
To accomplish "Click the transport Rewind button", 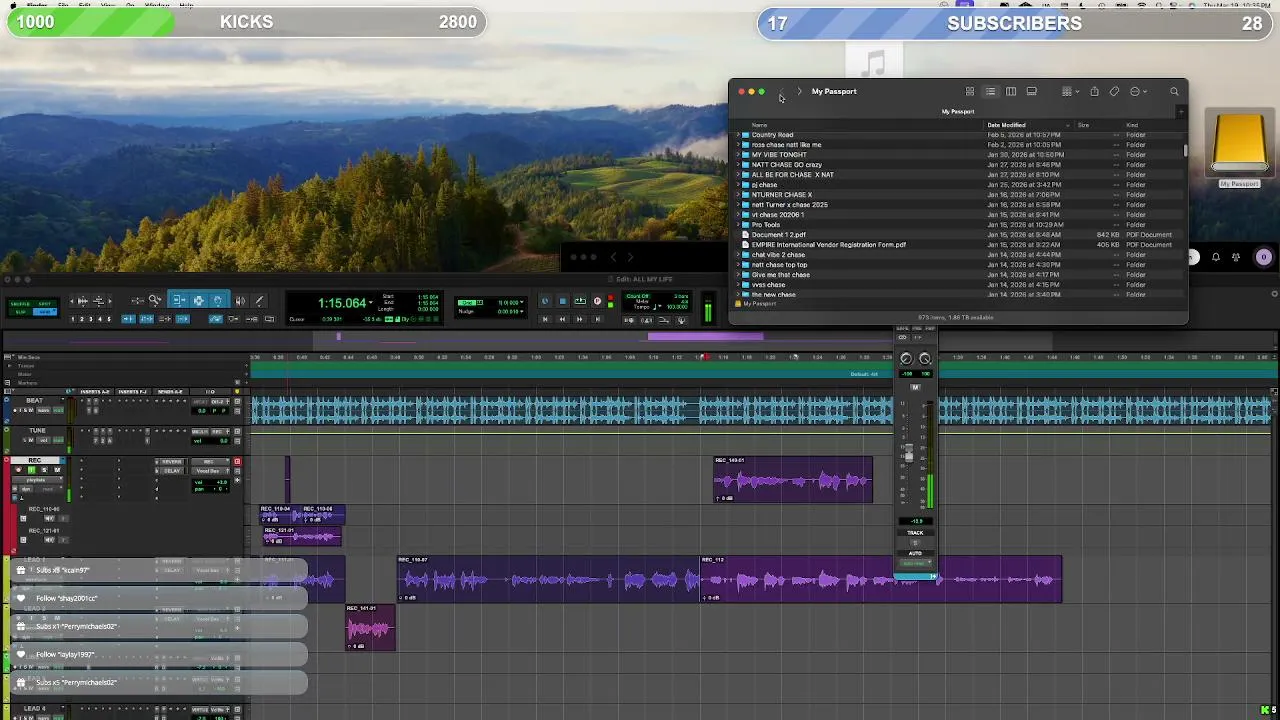I will pyautogui.click(x=562, y=319).
